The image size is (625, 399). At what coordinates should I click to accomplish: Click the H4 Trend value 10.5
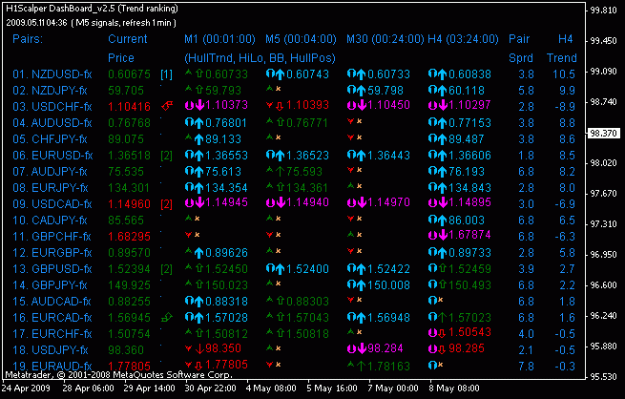[564, 74]
